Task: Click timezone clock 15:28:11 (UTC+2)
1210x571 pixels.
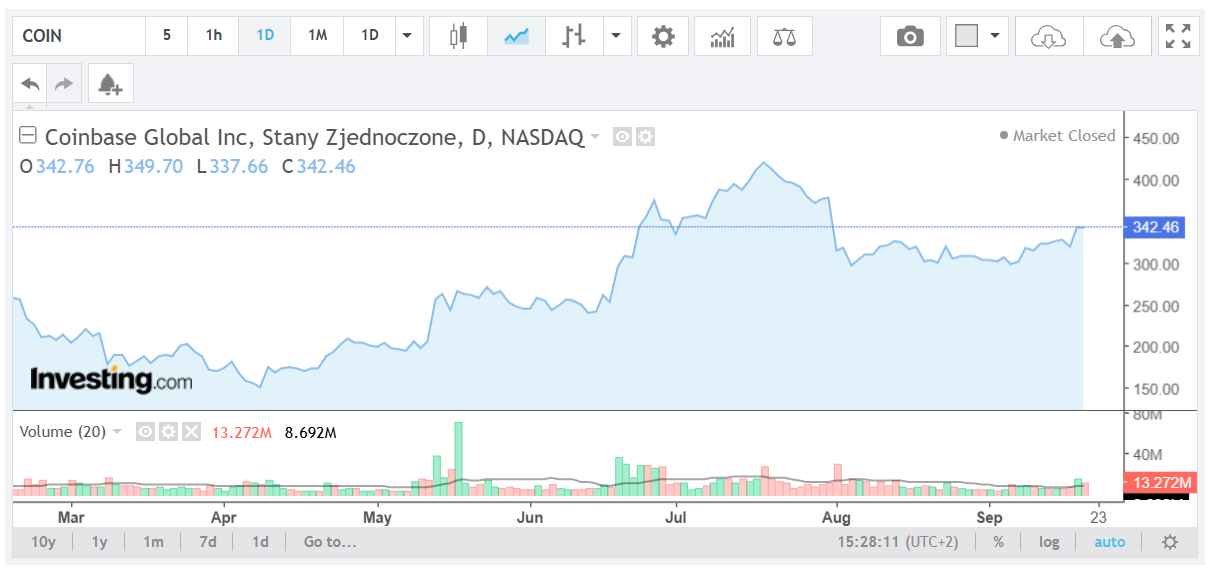Action: tap(898, 542)
